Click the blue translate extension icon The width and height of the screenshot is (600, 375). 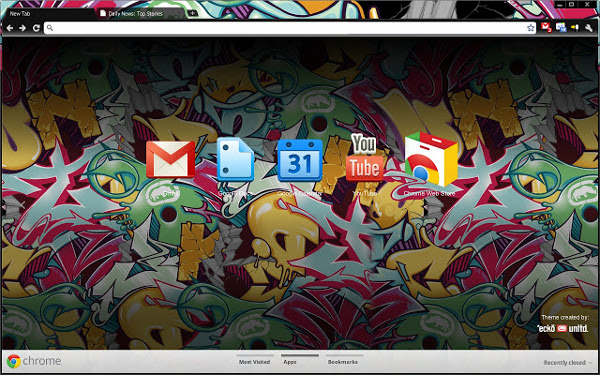coord(561,28)
